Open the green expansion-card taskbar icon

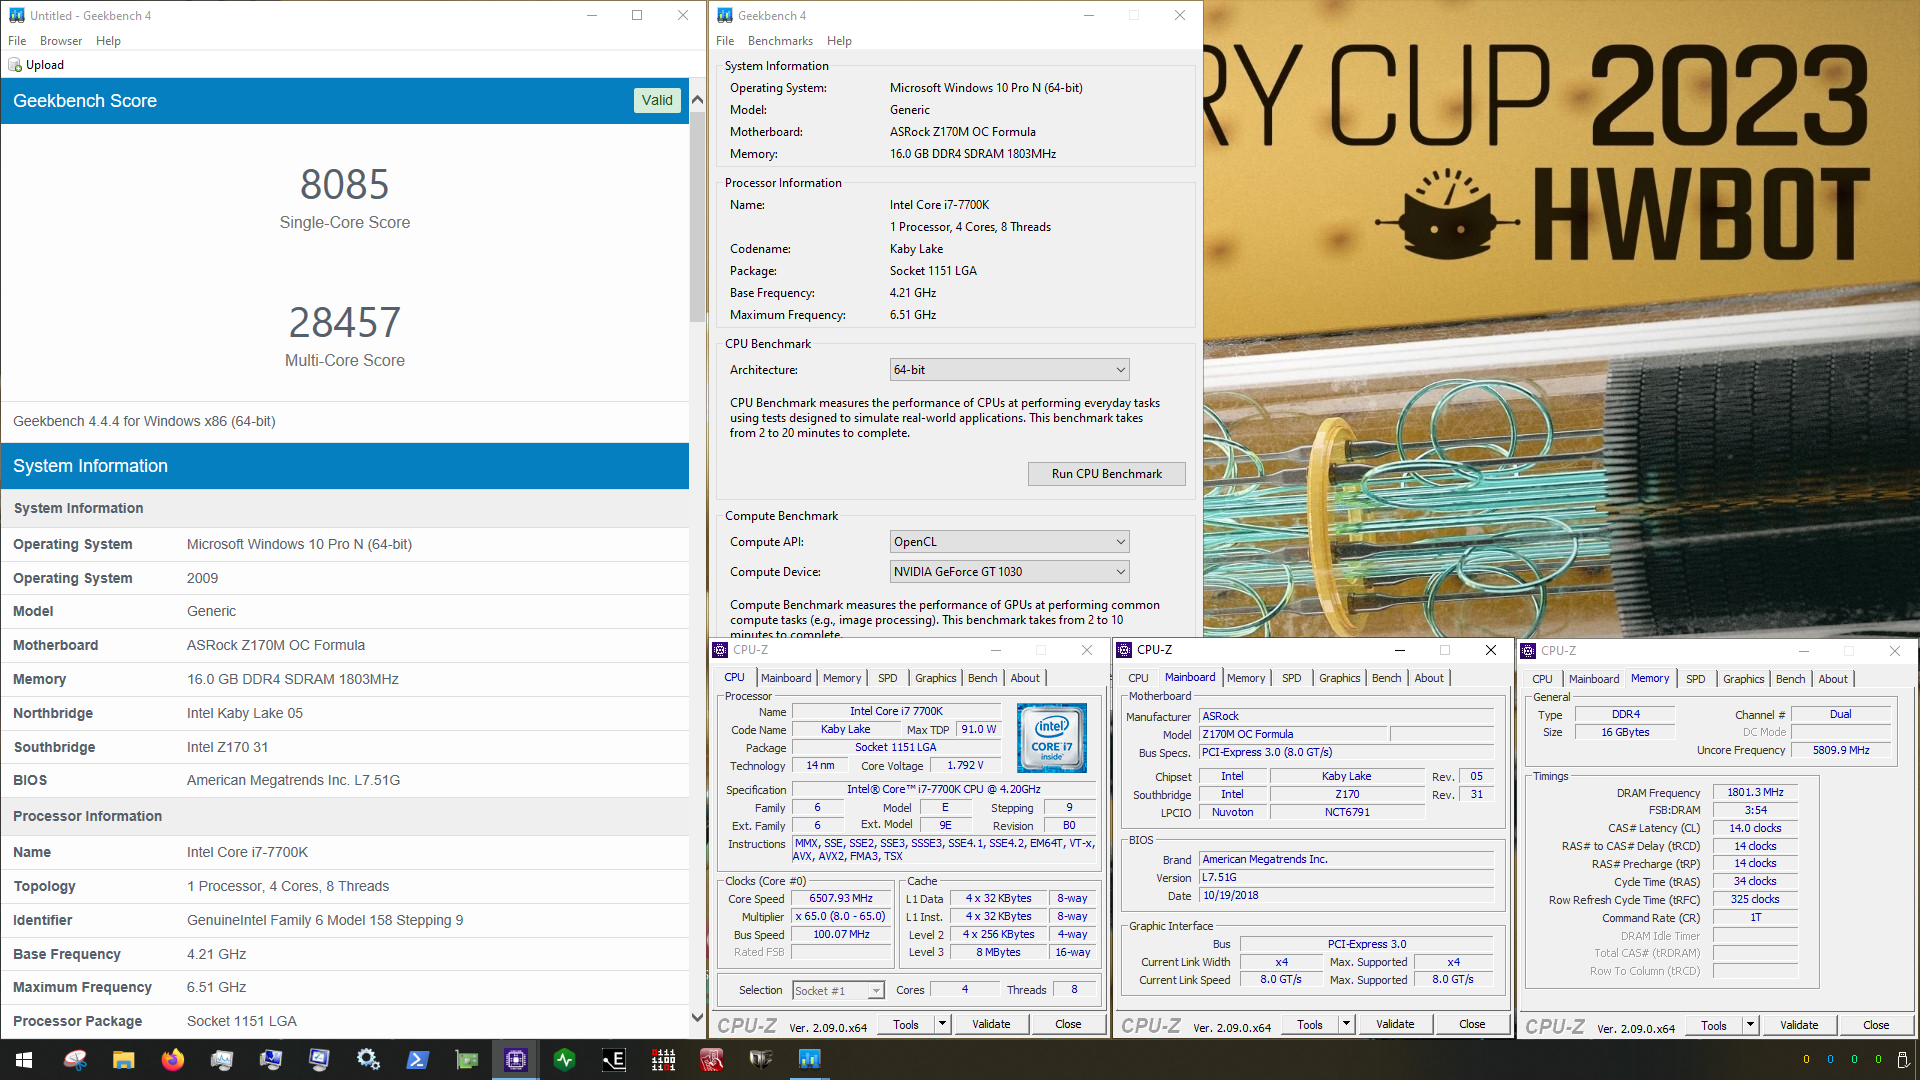pos(466,1060)
